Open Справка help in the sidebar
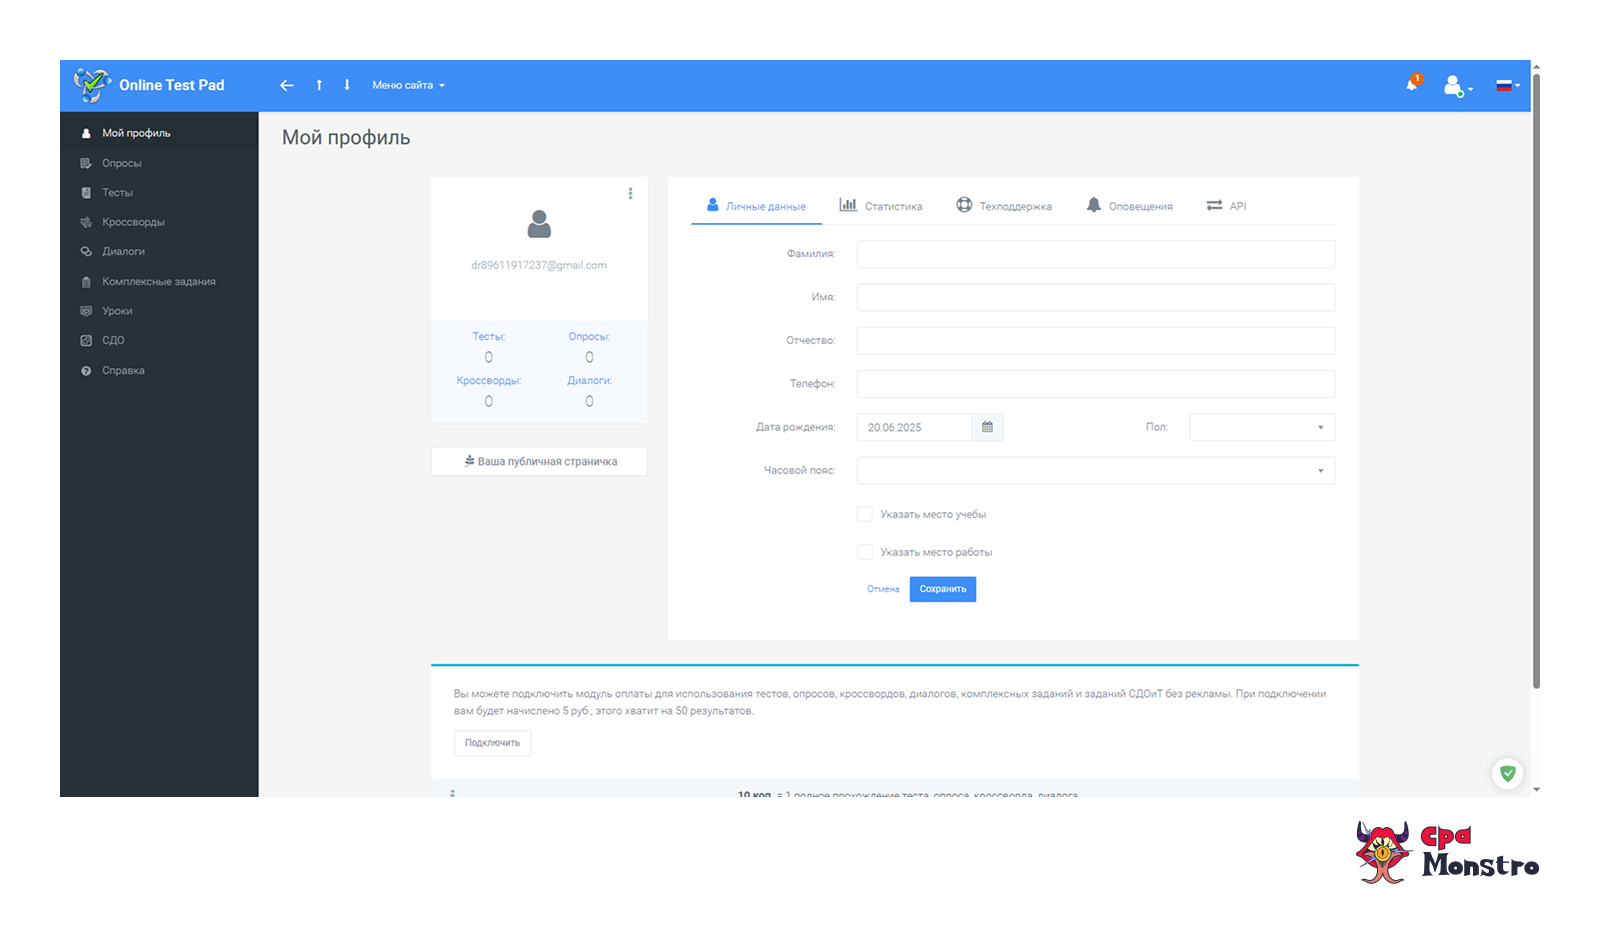The image size is (1600, 945). coord(159,370)
